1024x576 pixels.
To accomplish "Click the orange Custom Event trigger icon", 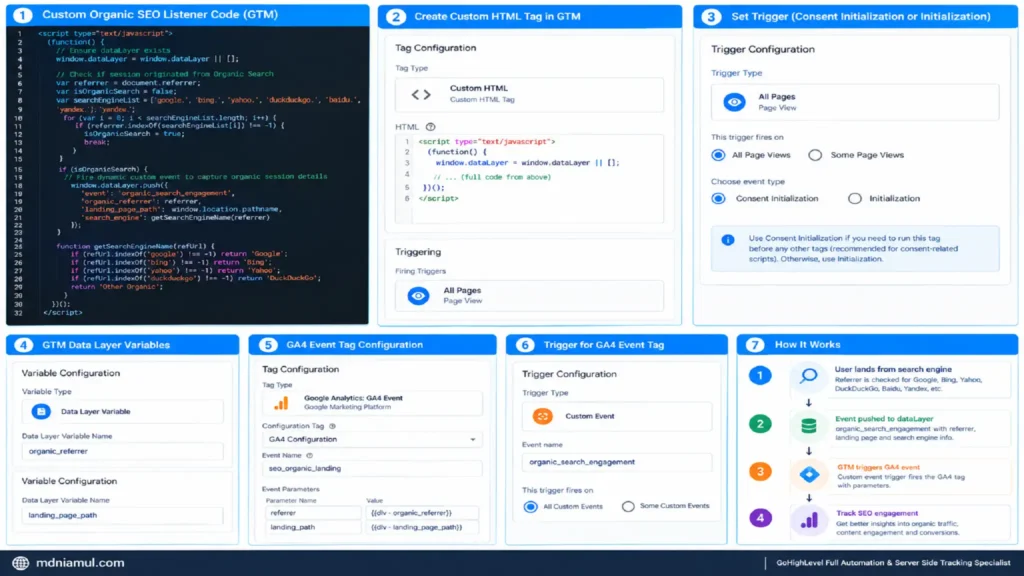I will (x=542, y=416).
